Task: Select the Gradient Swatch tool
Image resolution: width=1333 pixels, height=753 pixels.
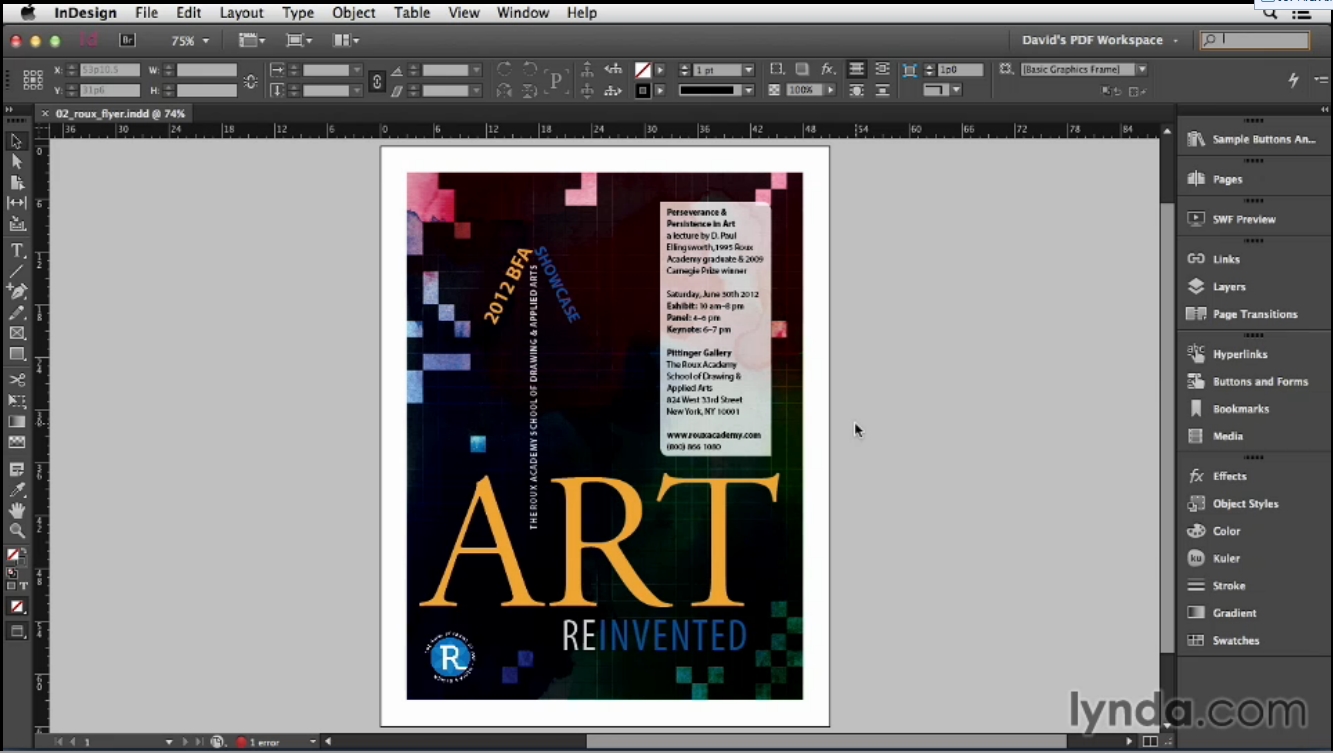Action: point(17,421)
